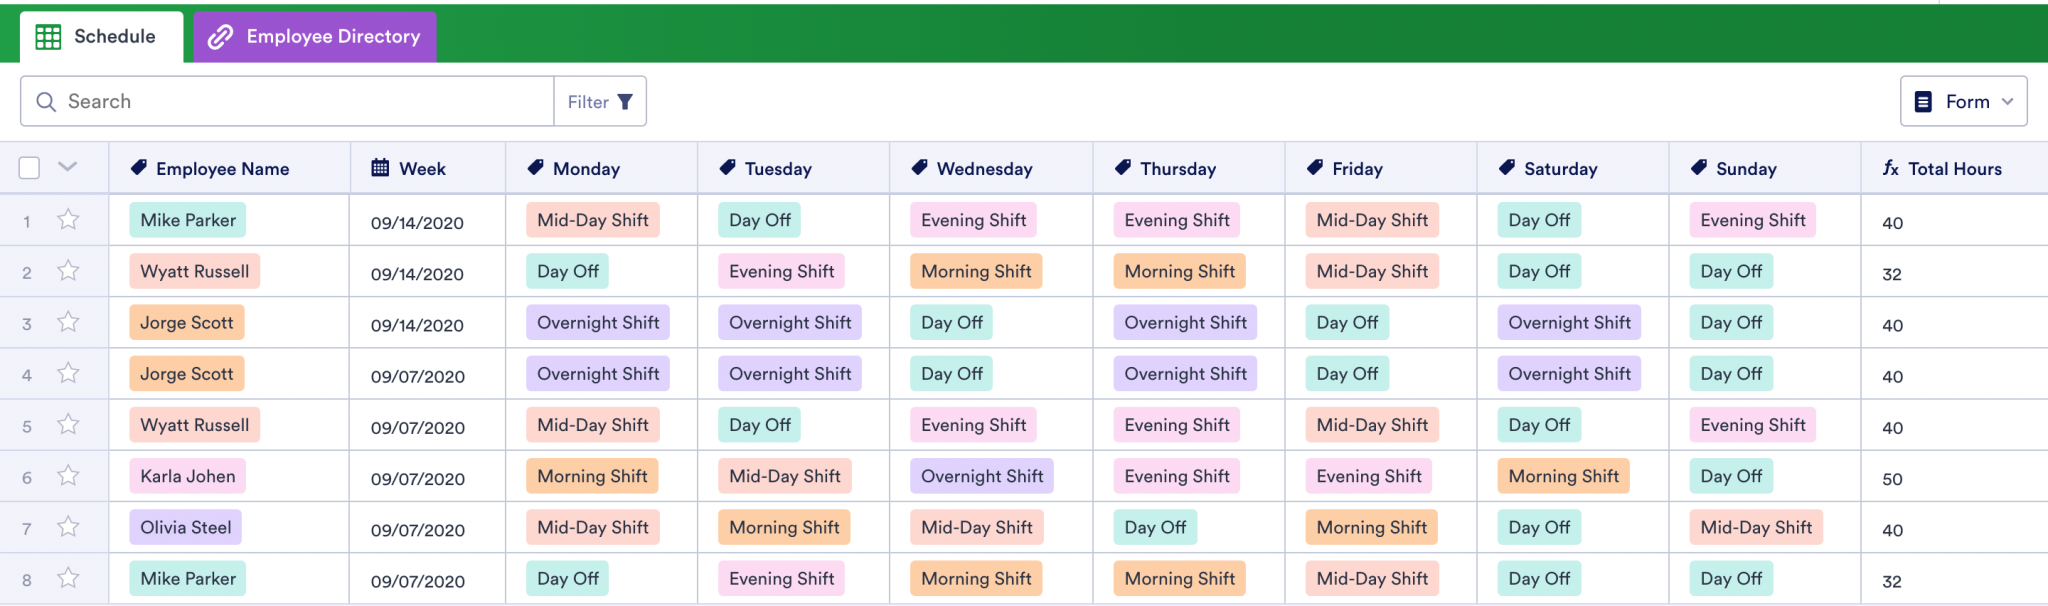
Task: Click into the Search input field
Action: point(300,102)
